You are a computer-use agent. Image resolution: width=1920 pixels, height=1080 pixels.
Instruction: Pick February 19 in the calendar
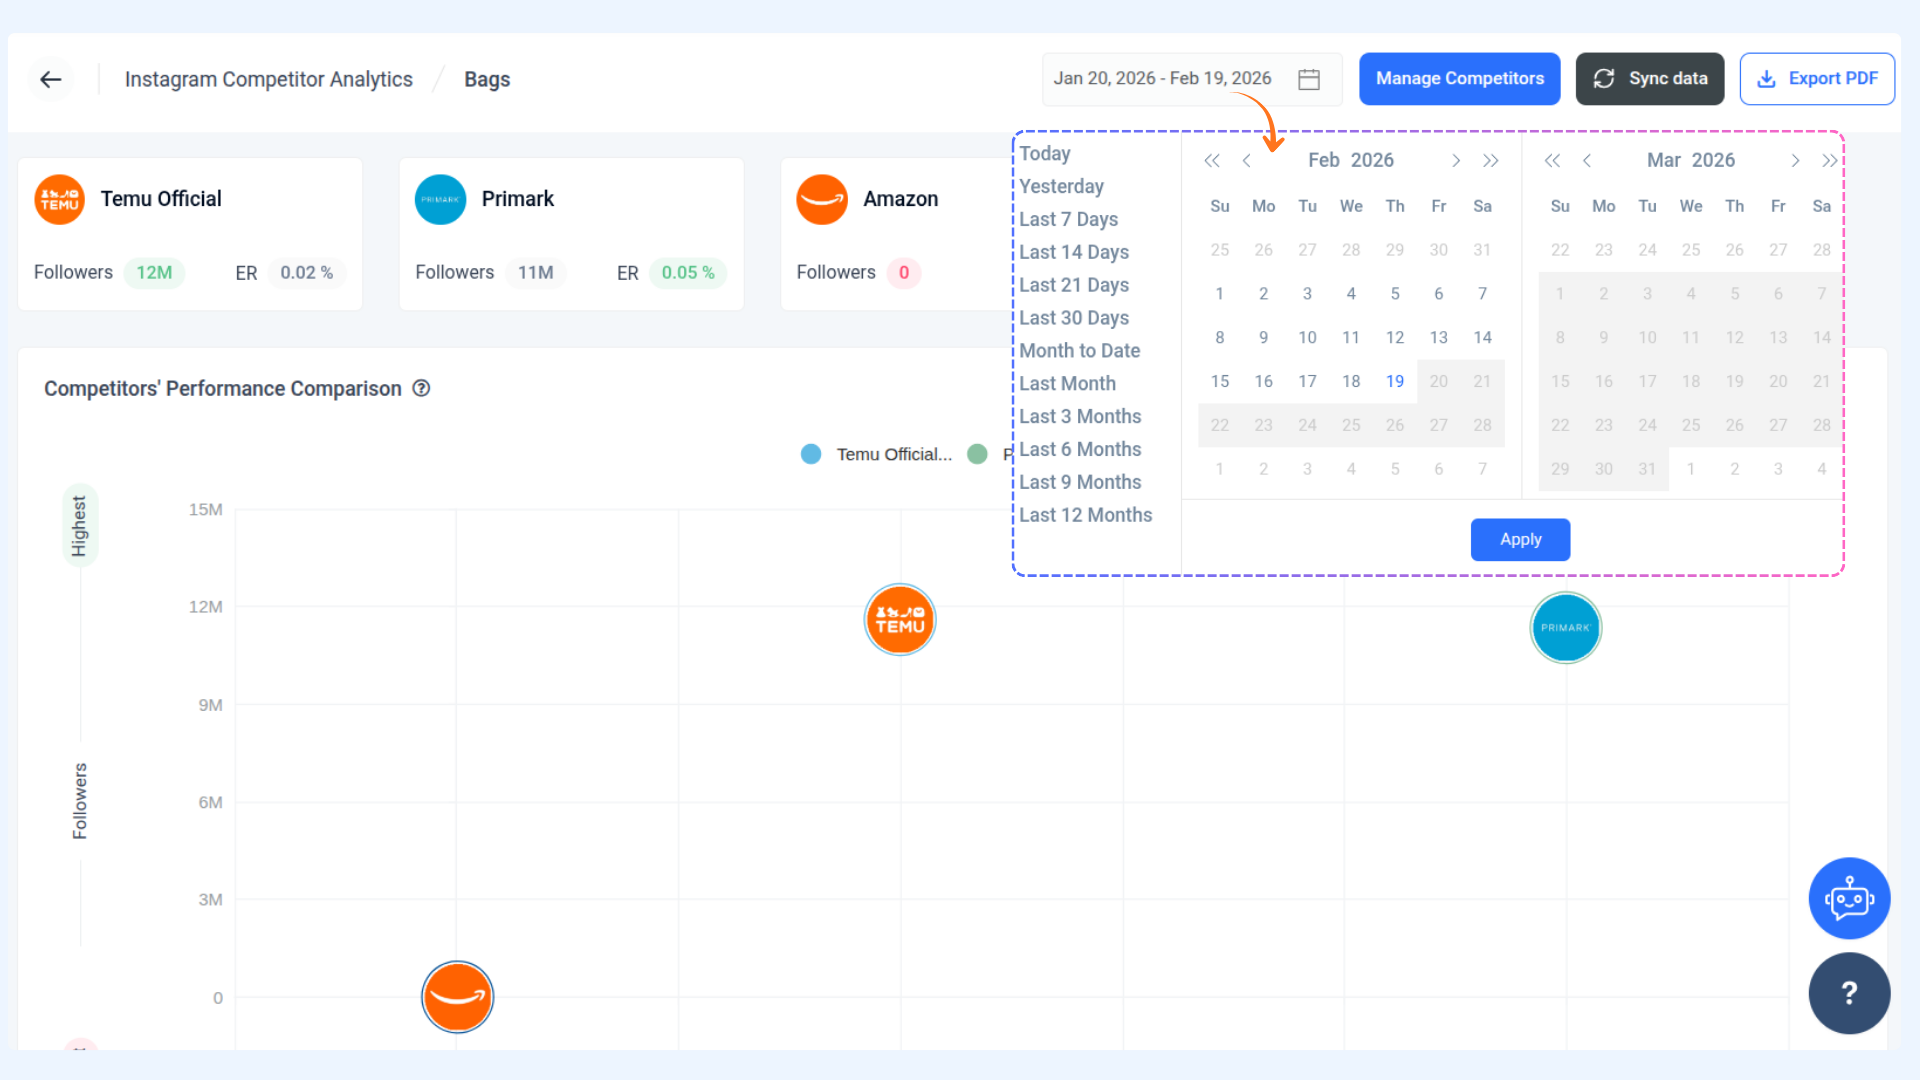tap(1394, 381)
